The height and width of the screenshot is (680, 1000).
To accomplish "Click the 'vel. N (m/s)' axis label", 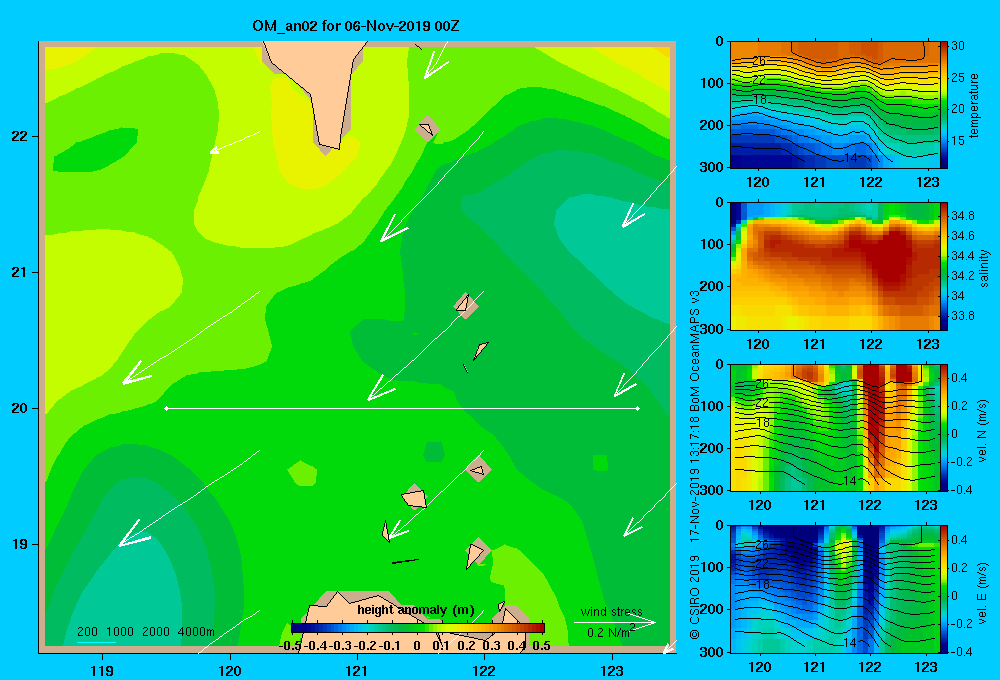I will (x=983, y=431).
